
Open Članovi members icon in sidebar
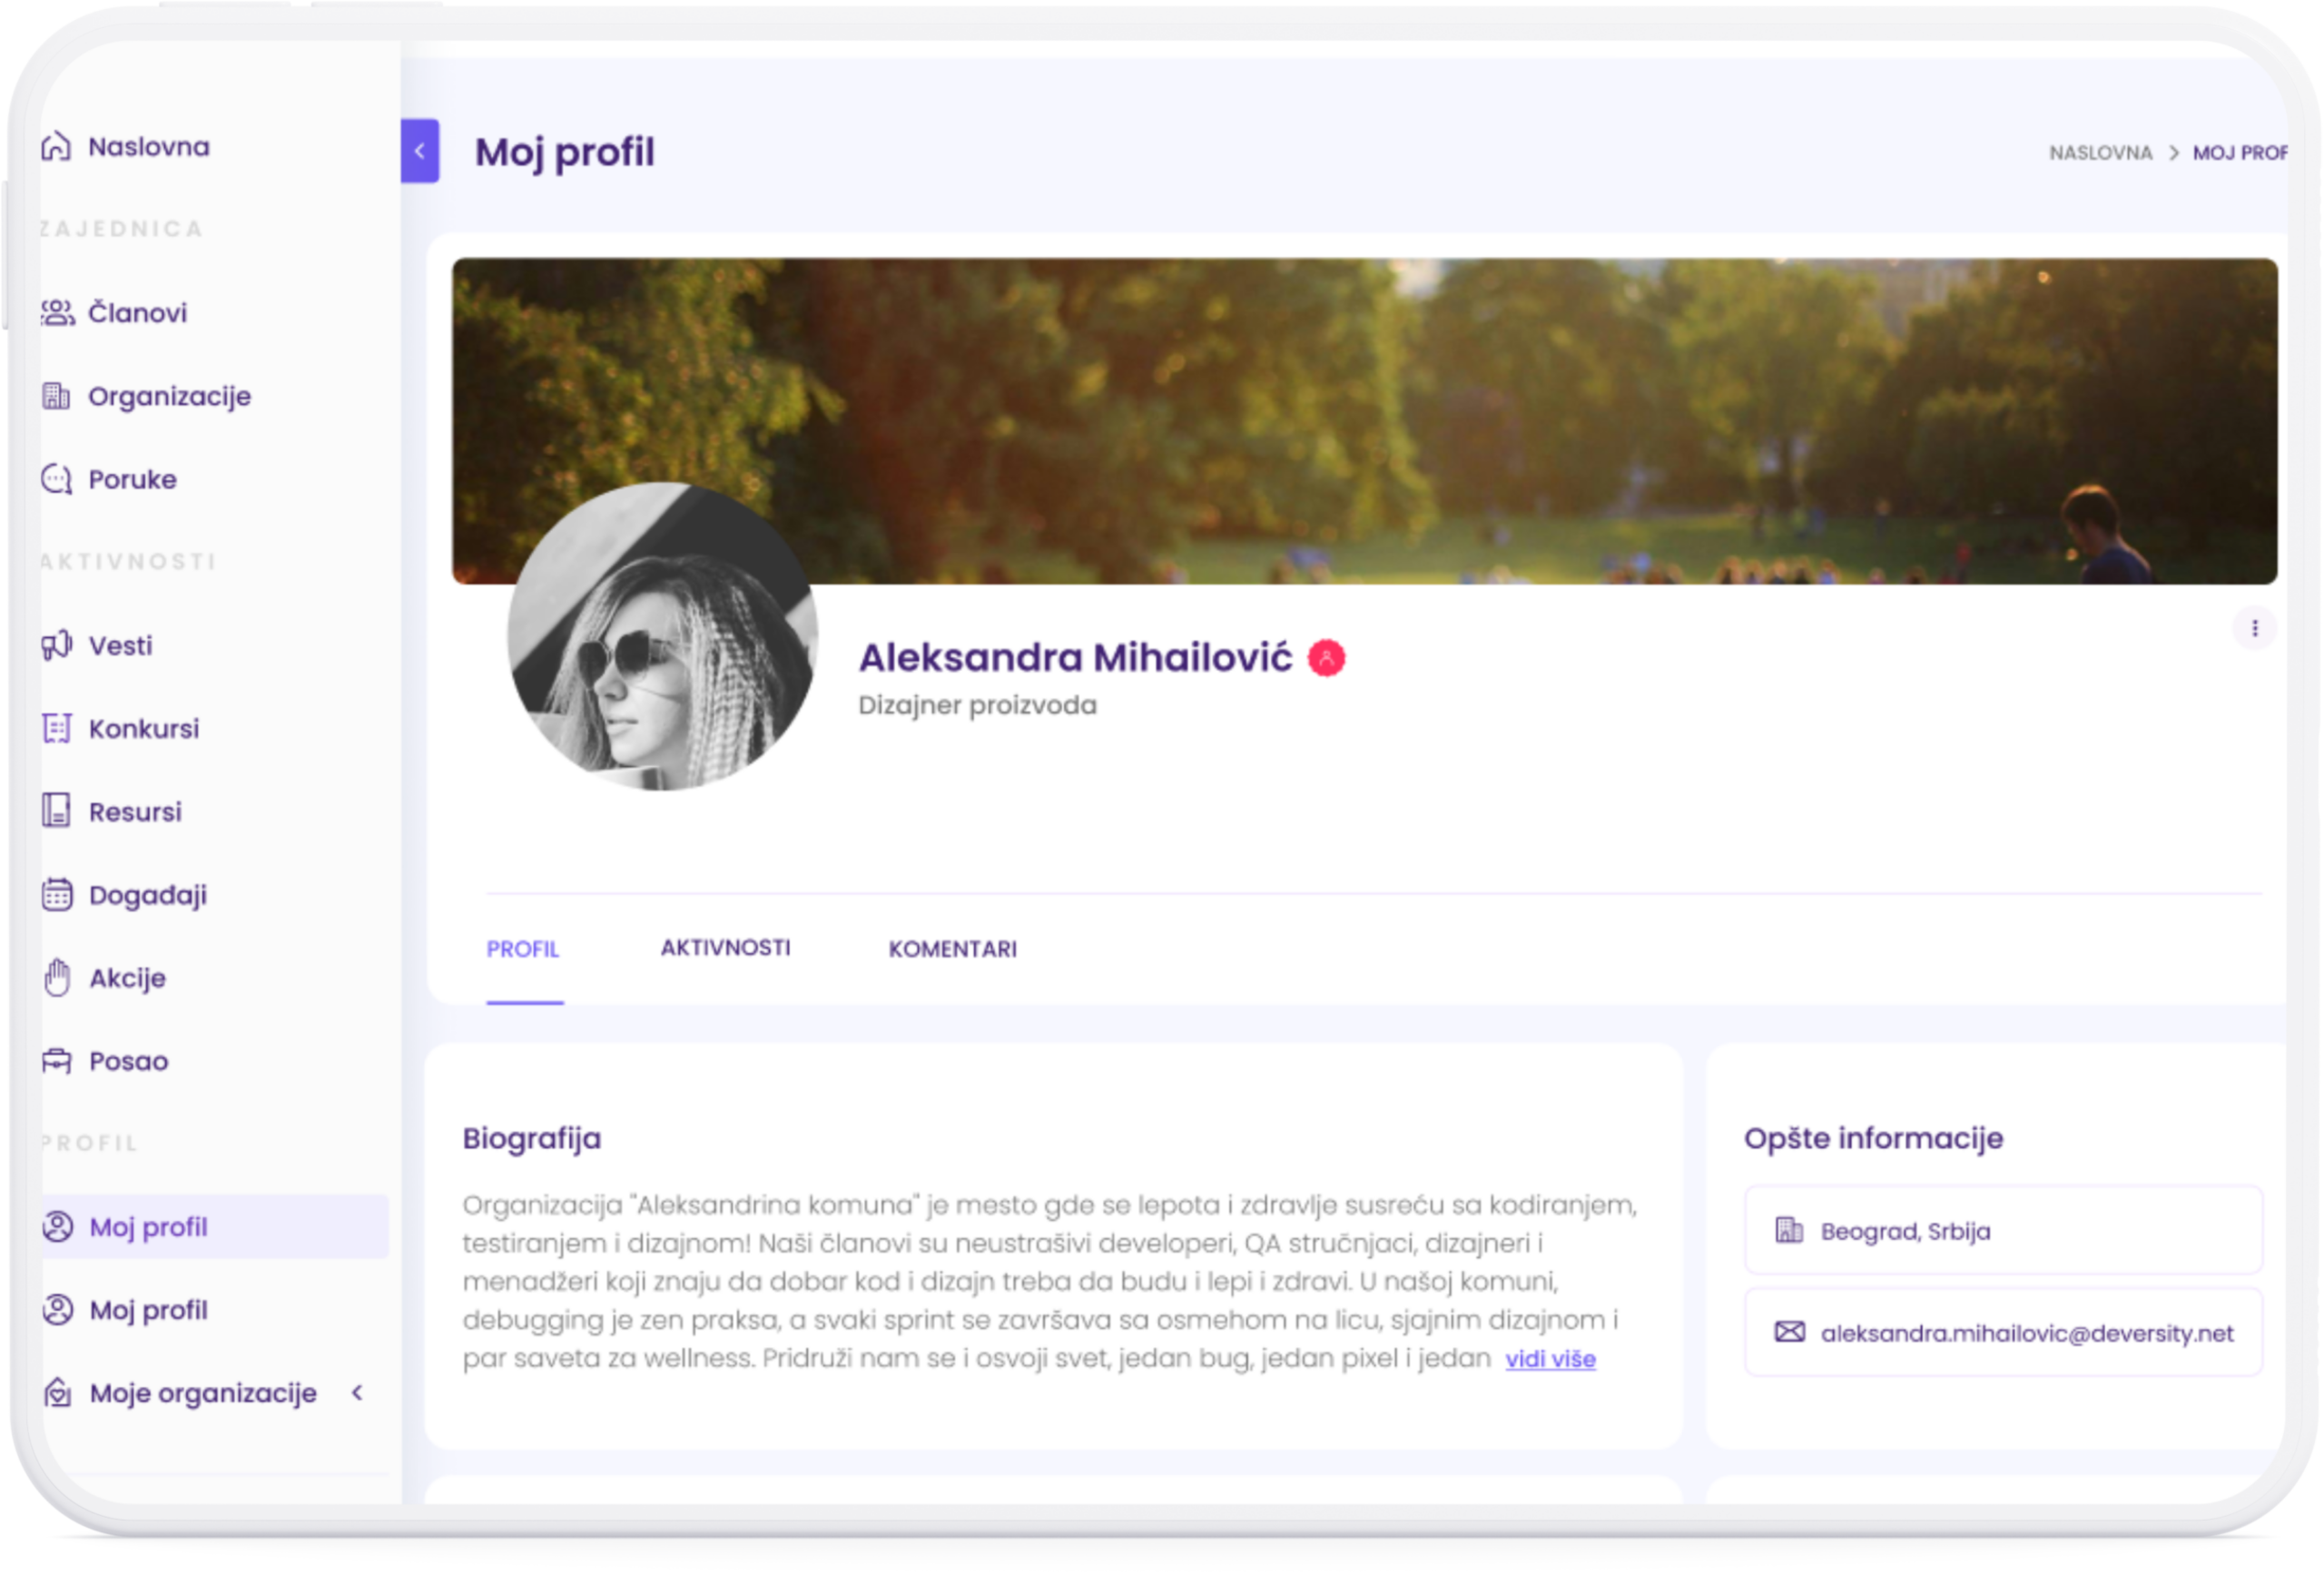click(57, 313)
